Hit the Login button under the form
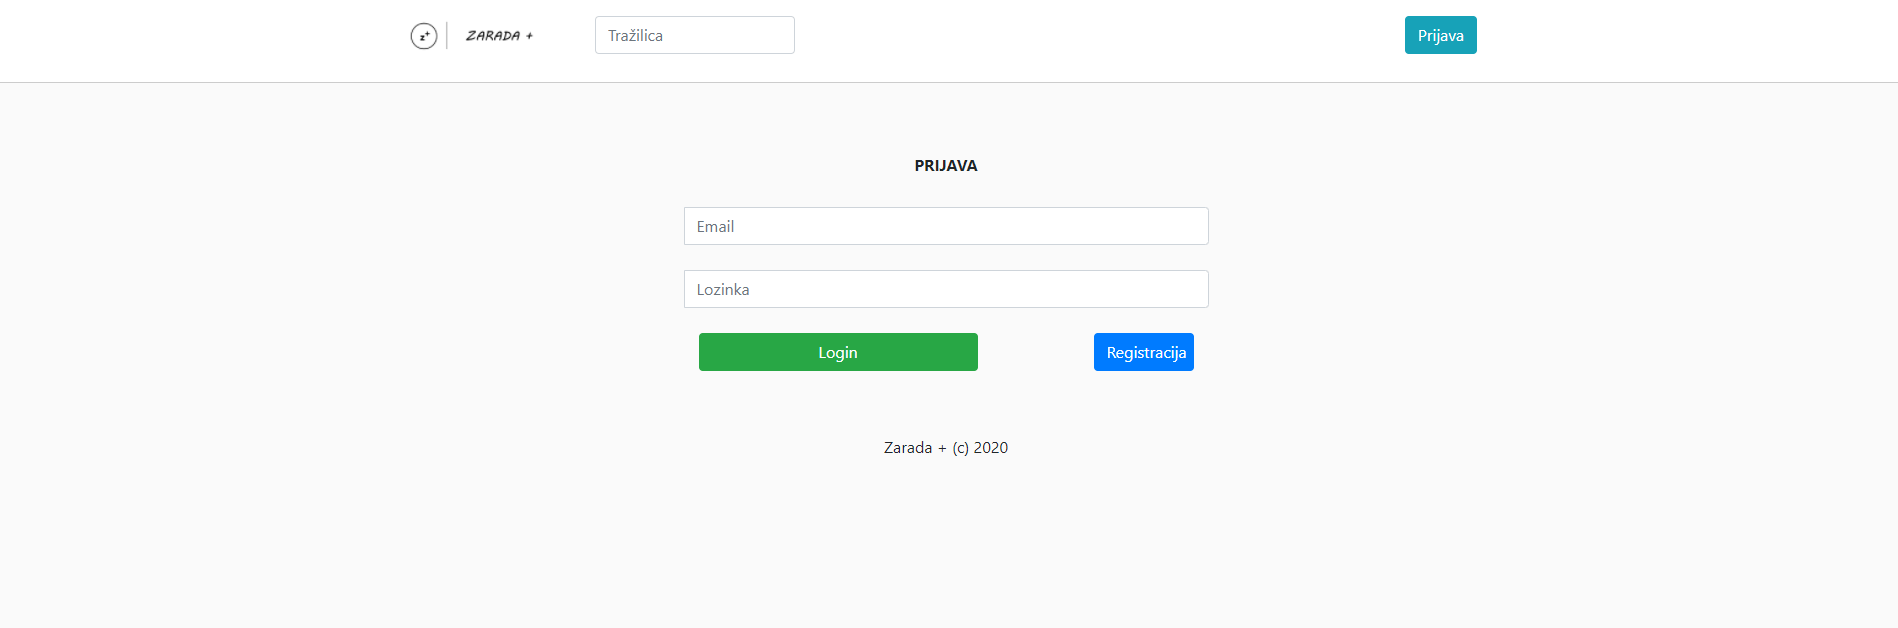This screenshot has height=628, width=1898. point(837,352)
